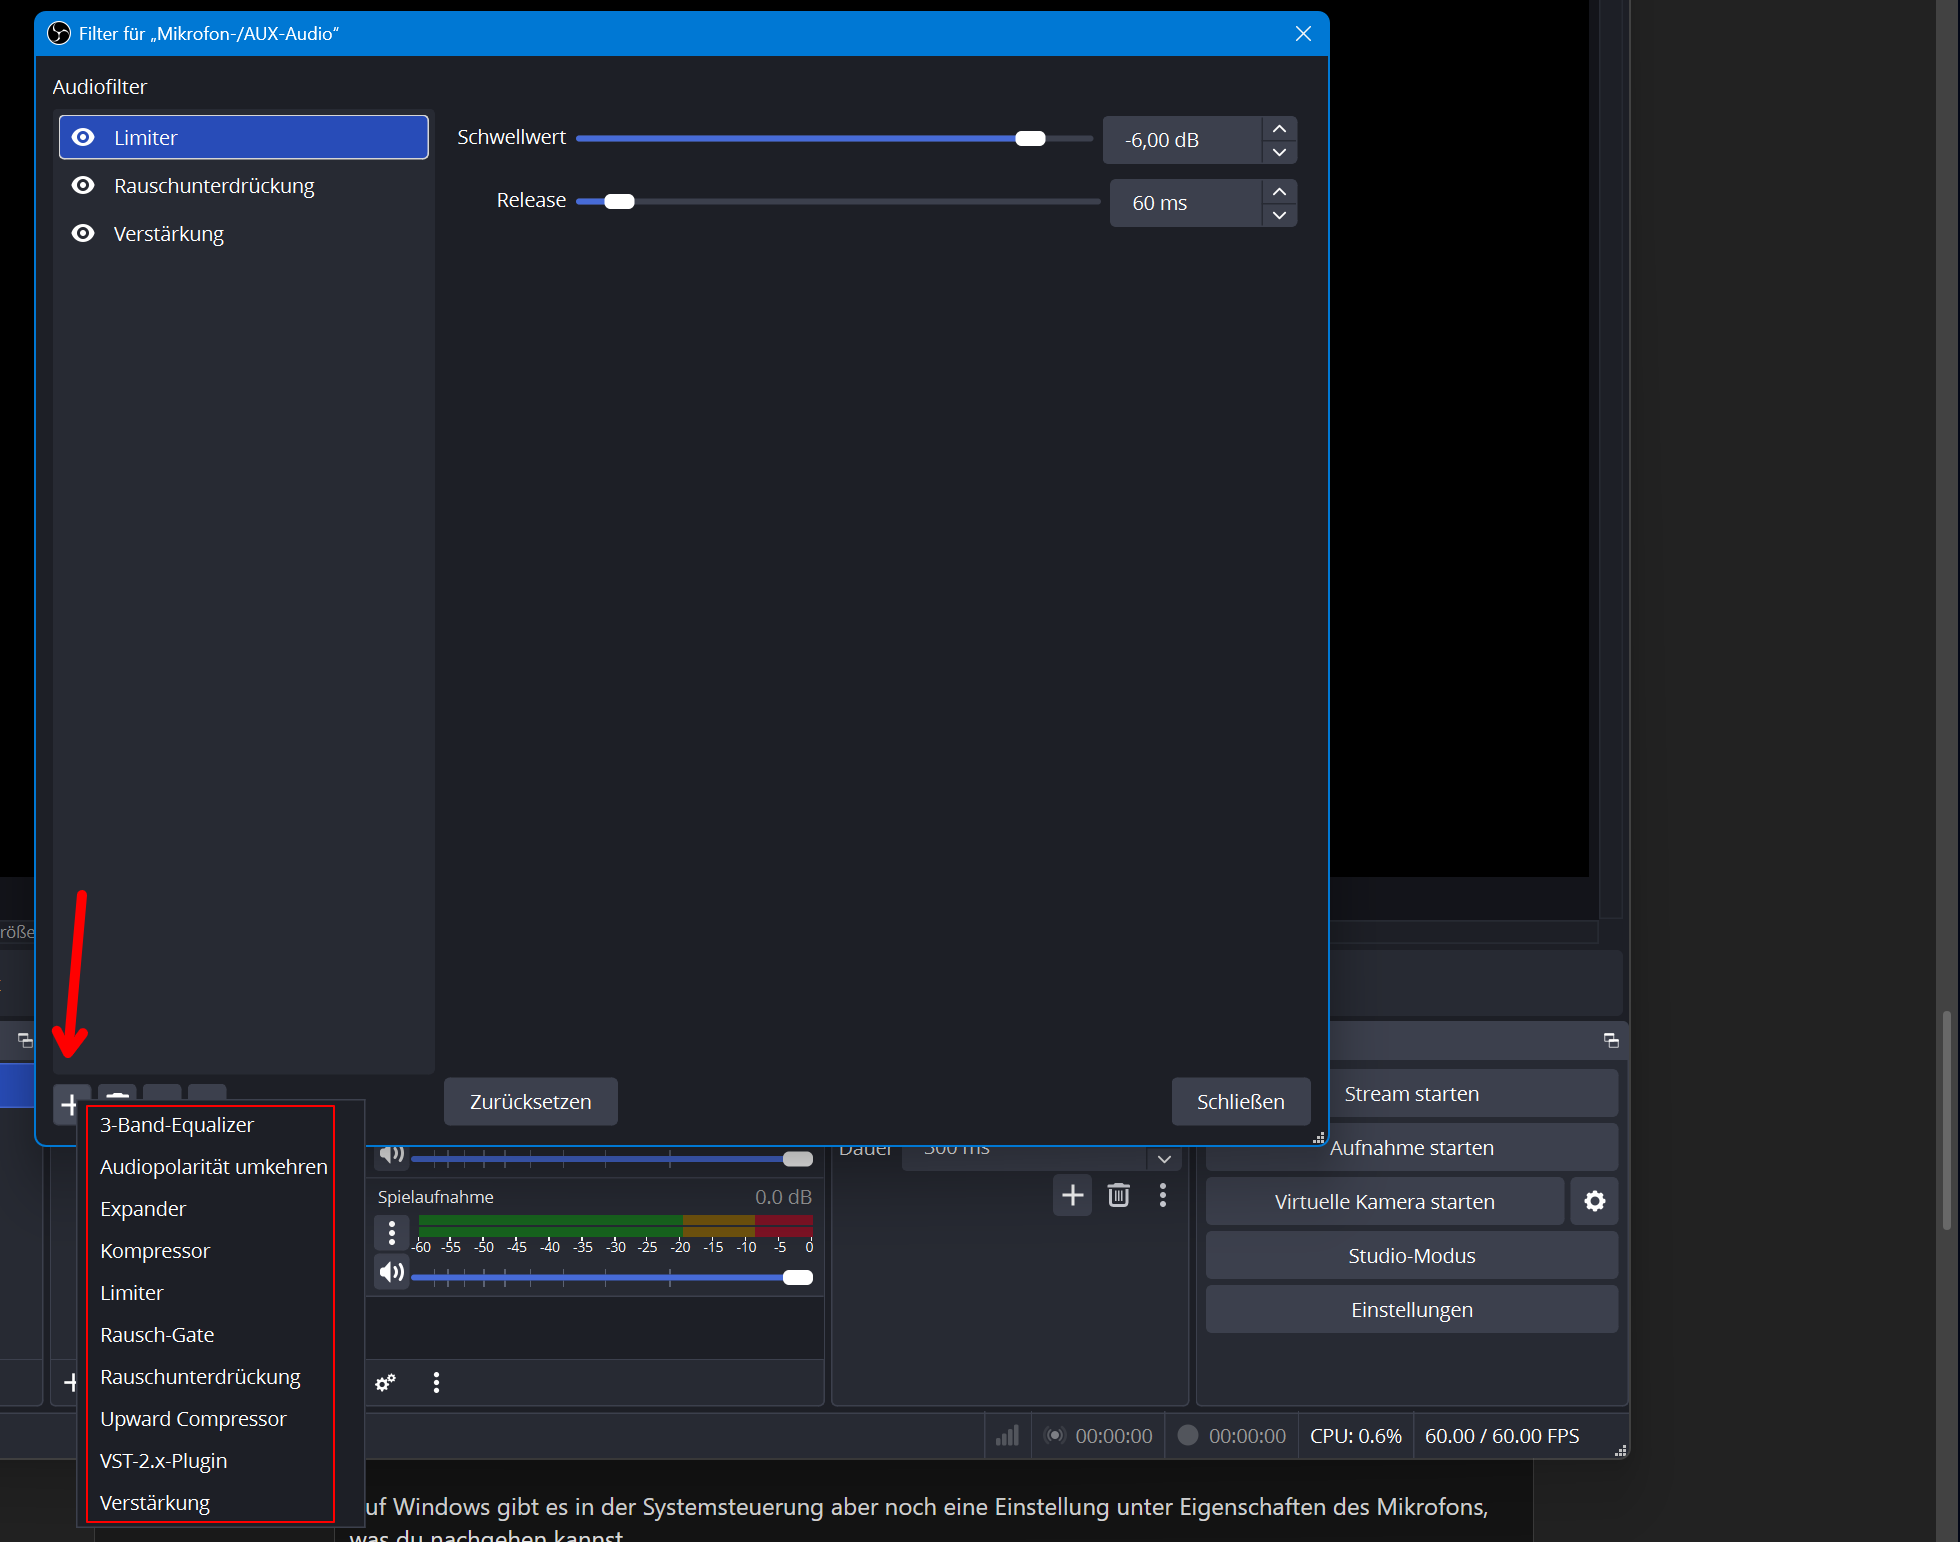Choose Kompressor from filter menu
The image size is (1960, 1542).
(155, 1251)
